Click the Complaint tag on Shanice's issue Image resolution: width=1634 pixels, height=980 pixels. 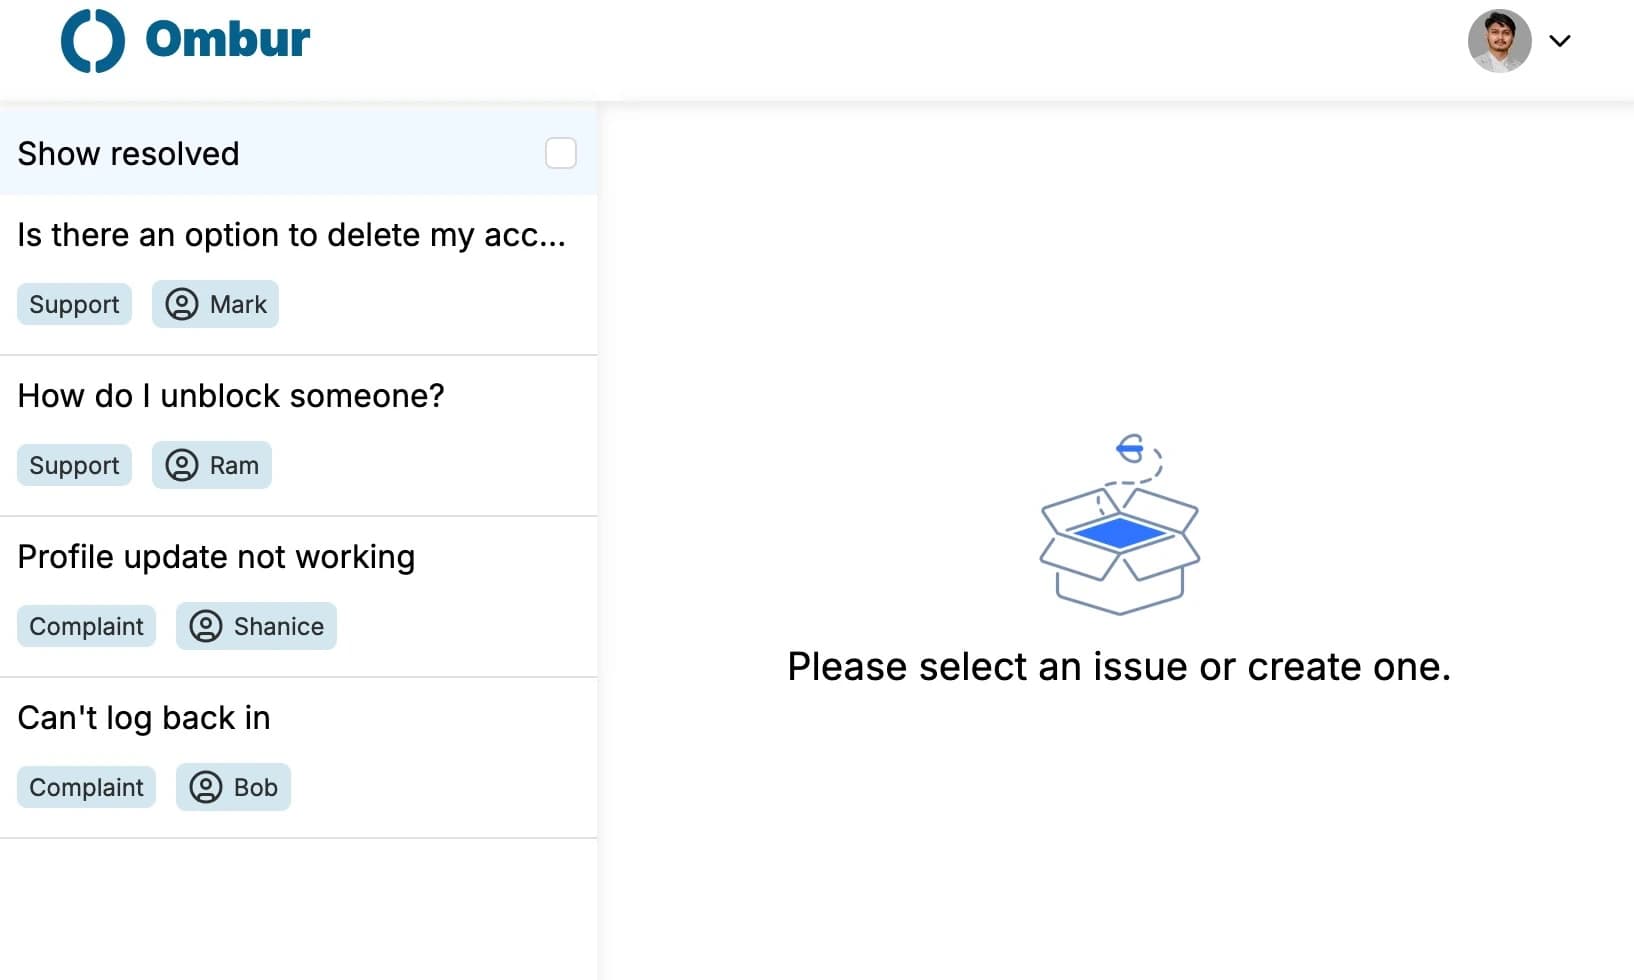pyautogui.click(x=86, y=626)
